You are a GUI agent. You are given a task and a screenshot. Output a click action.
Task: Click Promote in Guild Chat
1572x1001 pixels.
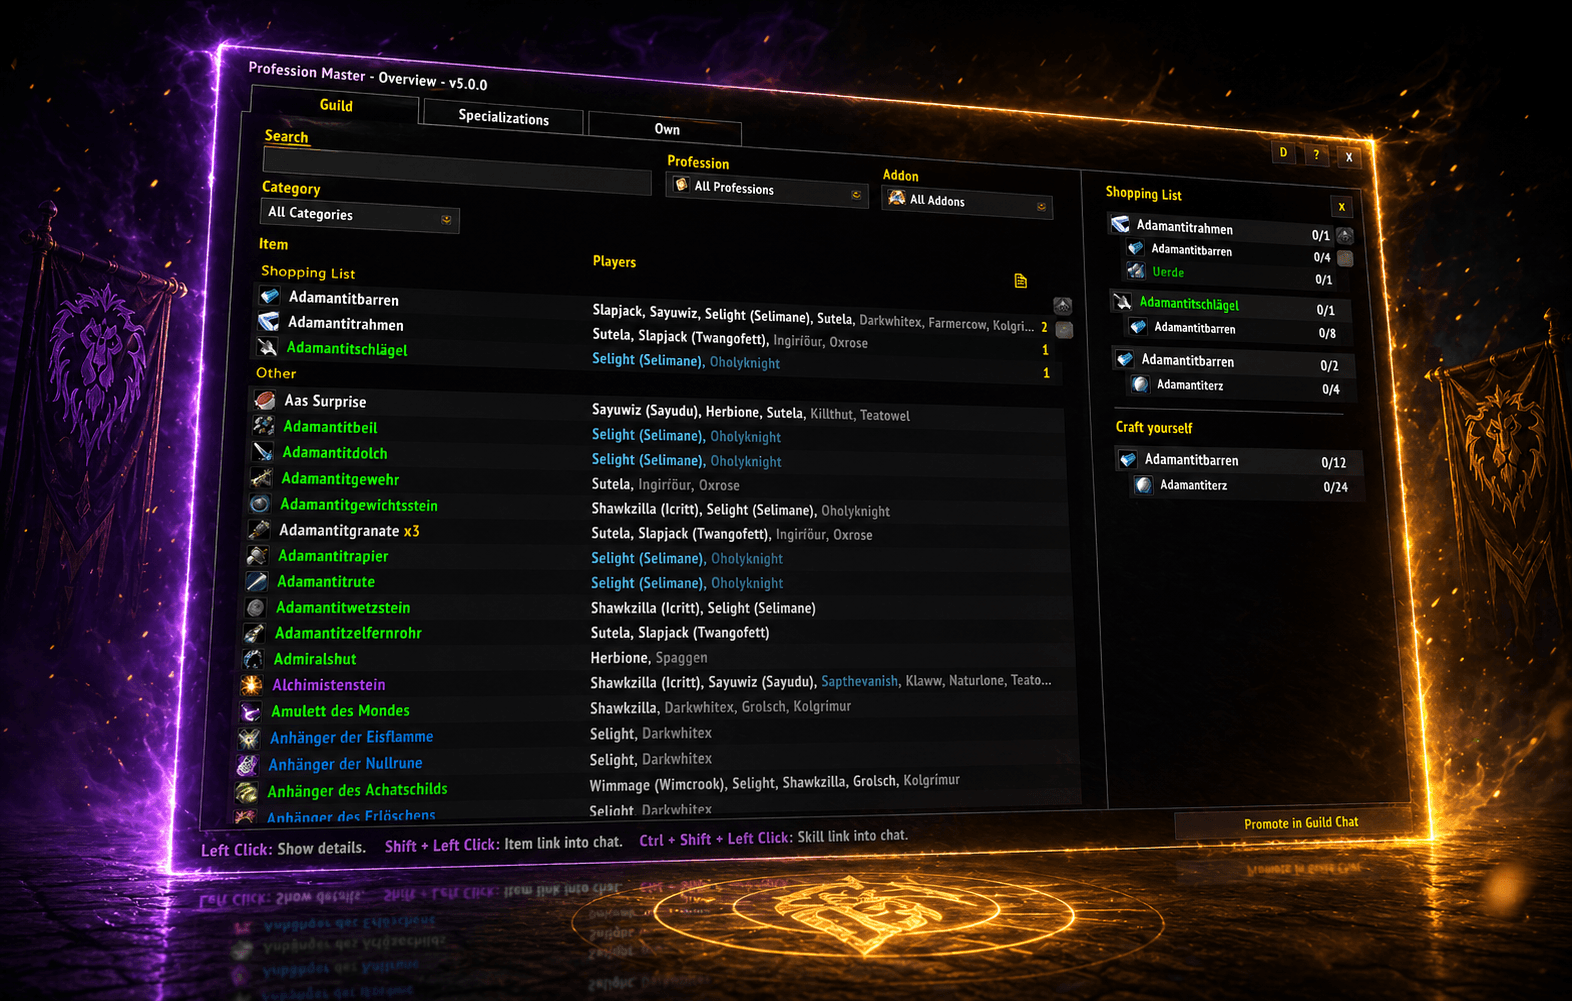[1301, 823]
